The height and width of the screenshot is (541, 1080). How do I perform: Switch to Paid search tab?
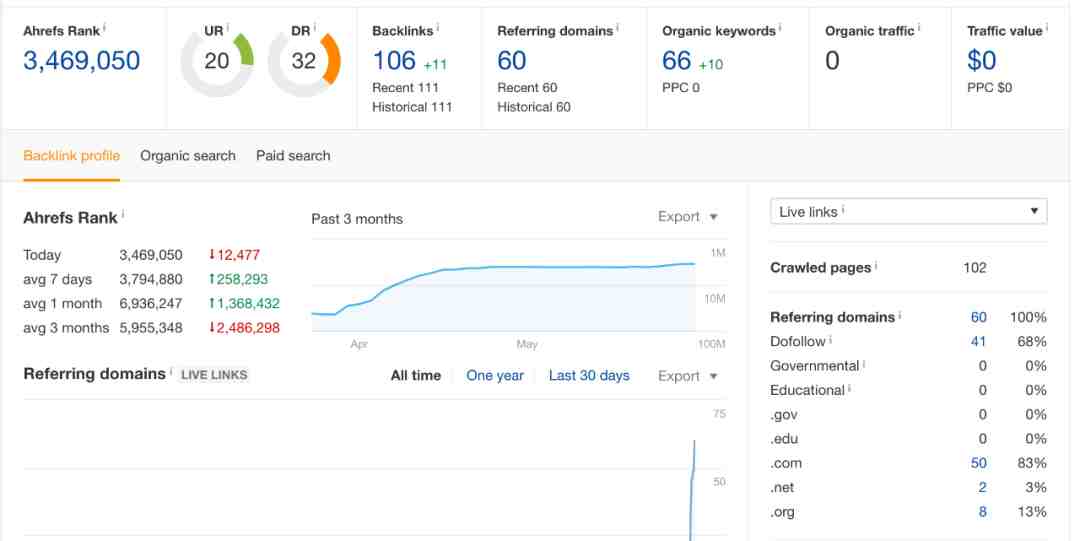pos(293,156)
